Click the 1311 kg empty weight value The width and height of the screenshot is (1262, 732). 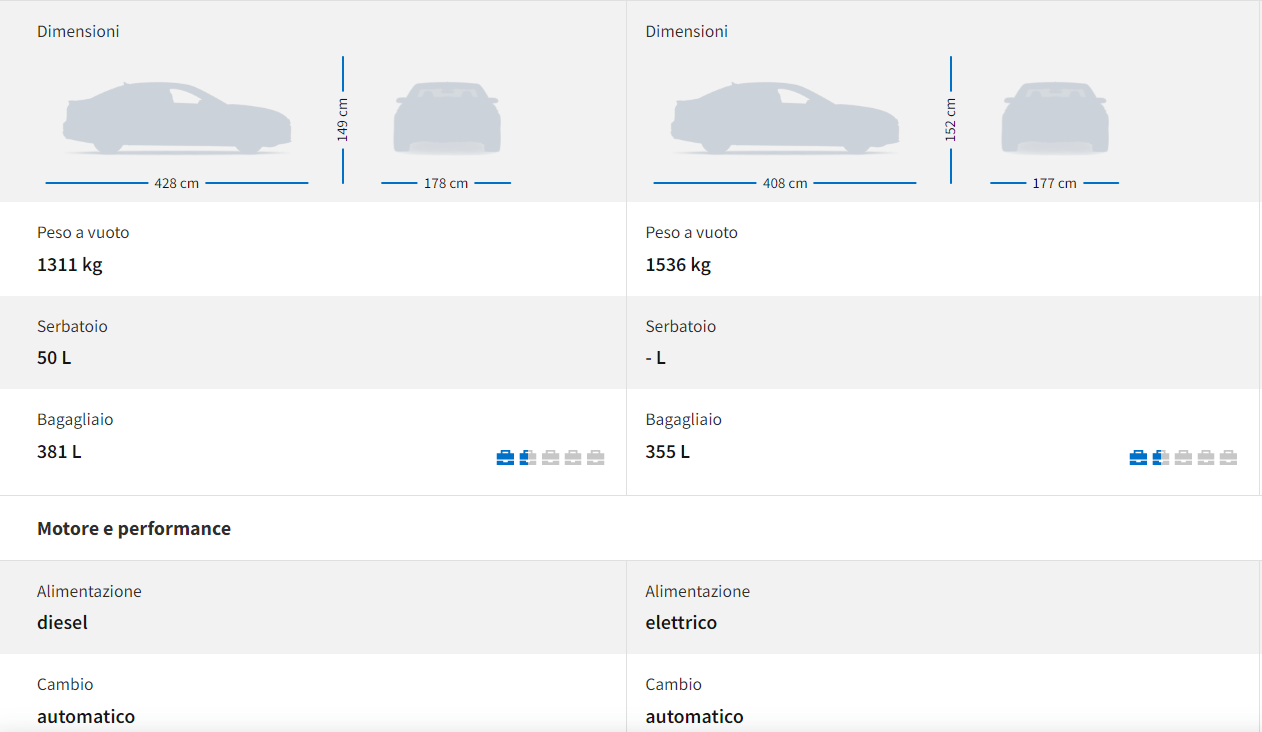coord(70,265)
